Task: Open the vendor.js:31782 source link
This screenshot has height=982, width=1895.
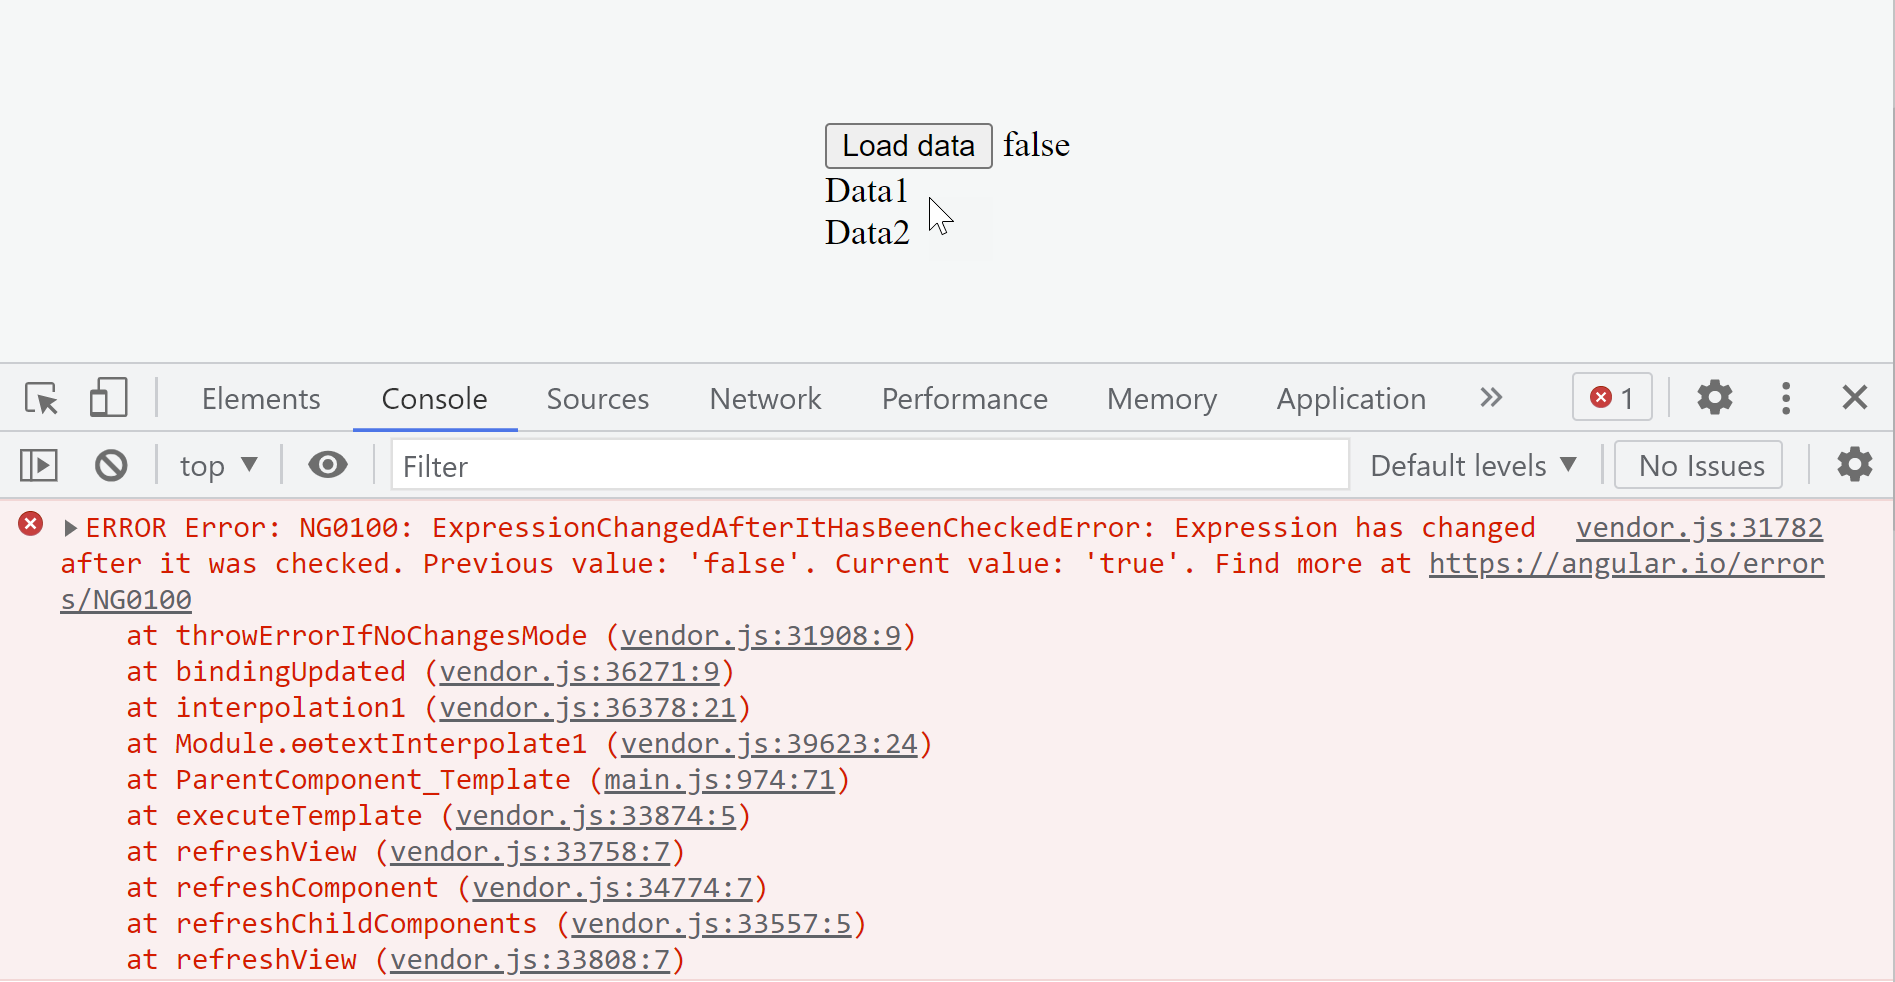Action: point(1699,528)
